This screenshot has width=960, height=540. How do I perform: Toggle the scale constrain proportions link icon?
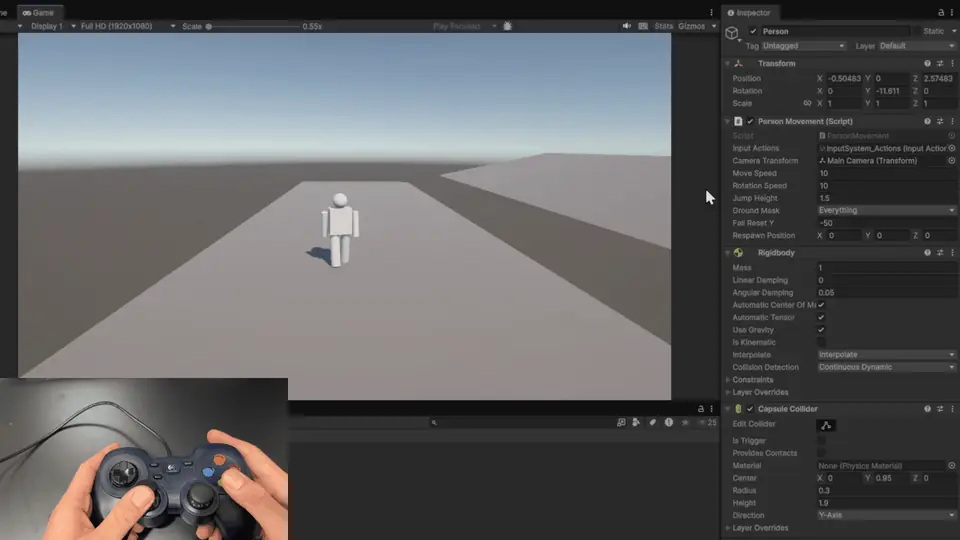pyautogui.click(x=807, y=103)
